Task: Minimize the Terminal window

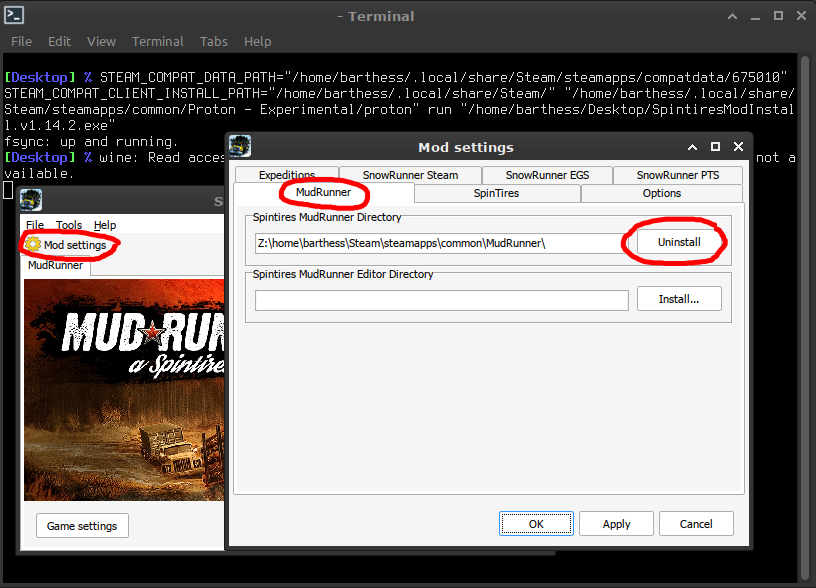Action: [755, 17]
